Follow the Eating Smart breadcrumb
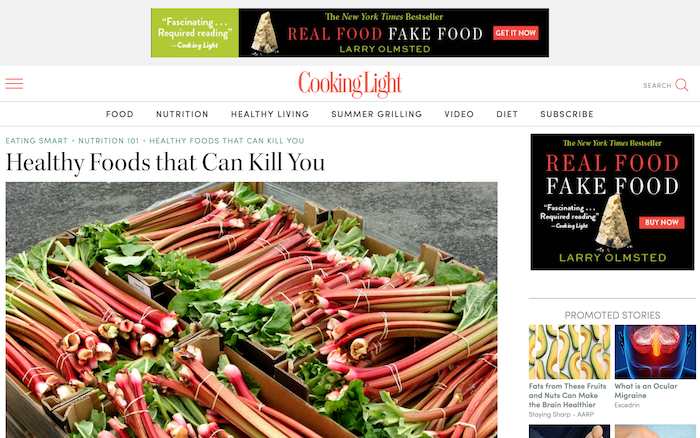The image size is (700, 438). click(37, 141)
